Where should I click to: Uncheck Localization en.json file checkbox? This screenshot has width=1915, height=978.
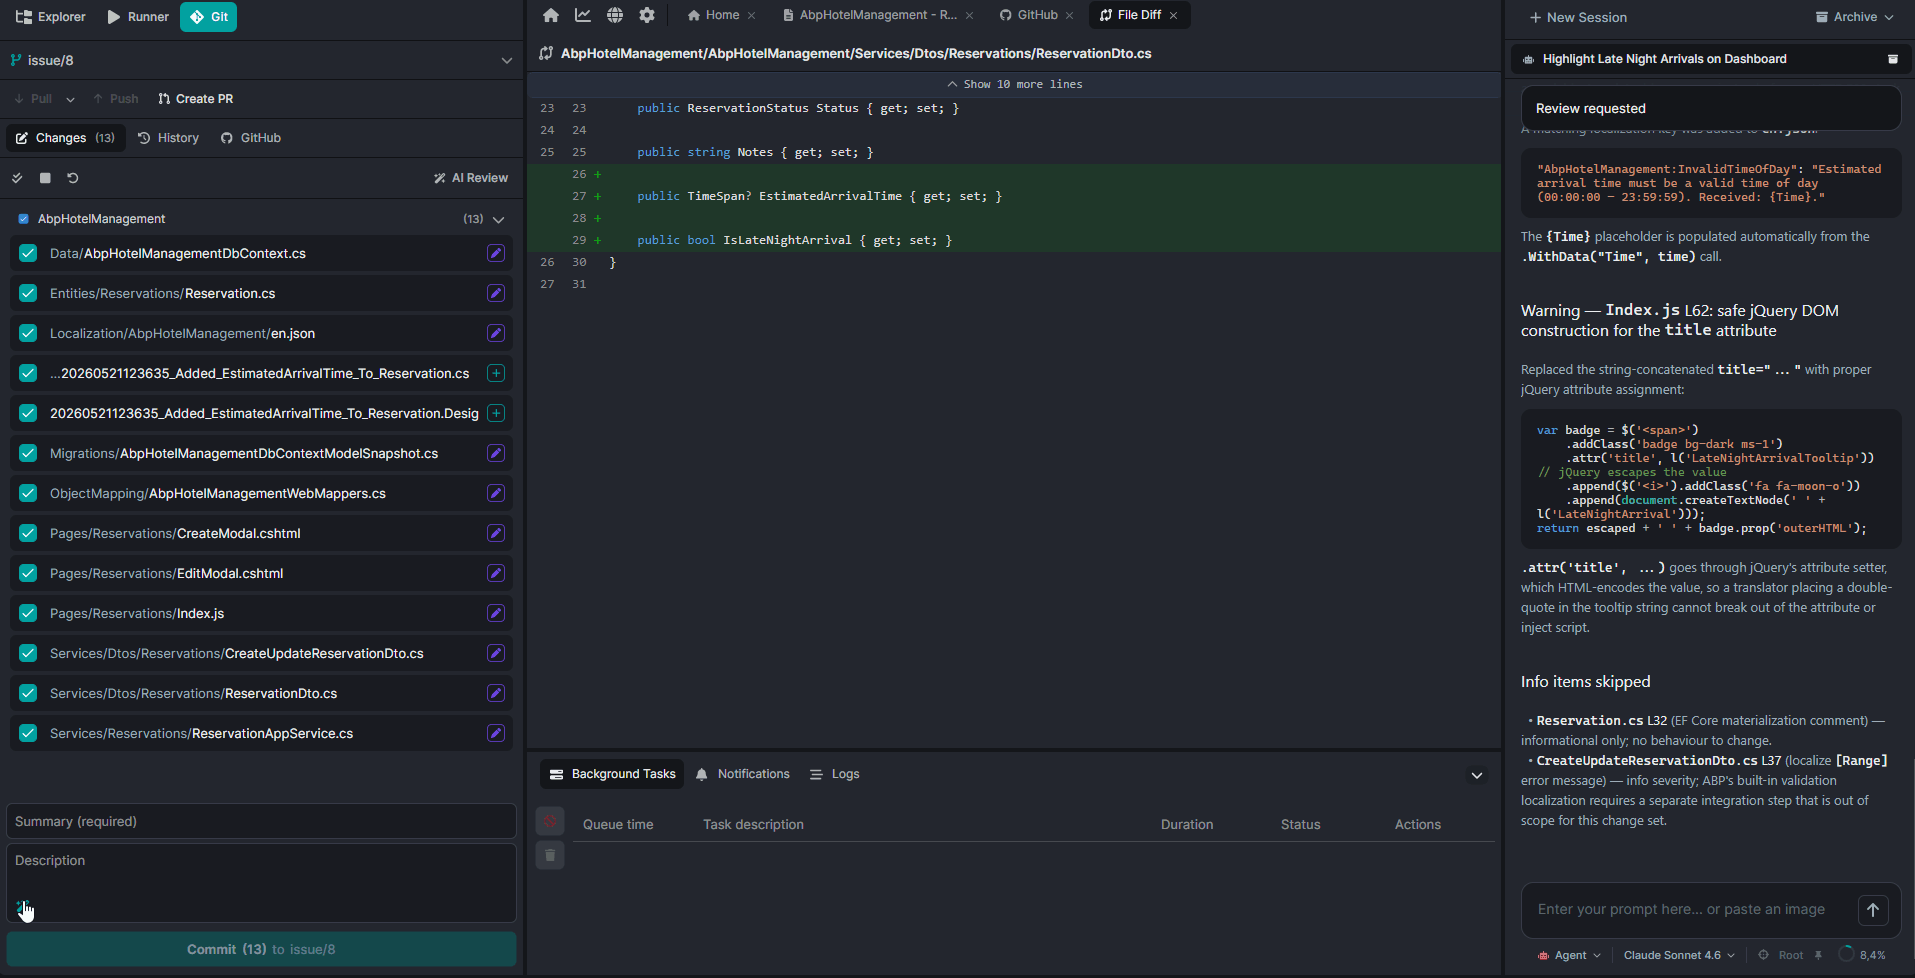click(x=28, y=333)
